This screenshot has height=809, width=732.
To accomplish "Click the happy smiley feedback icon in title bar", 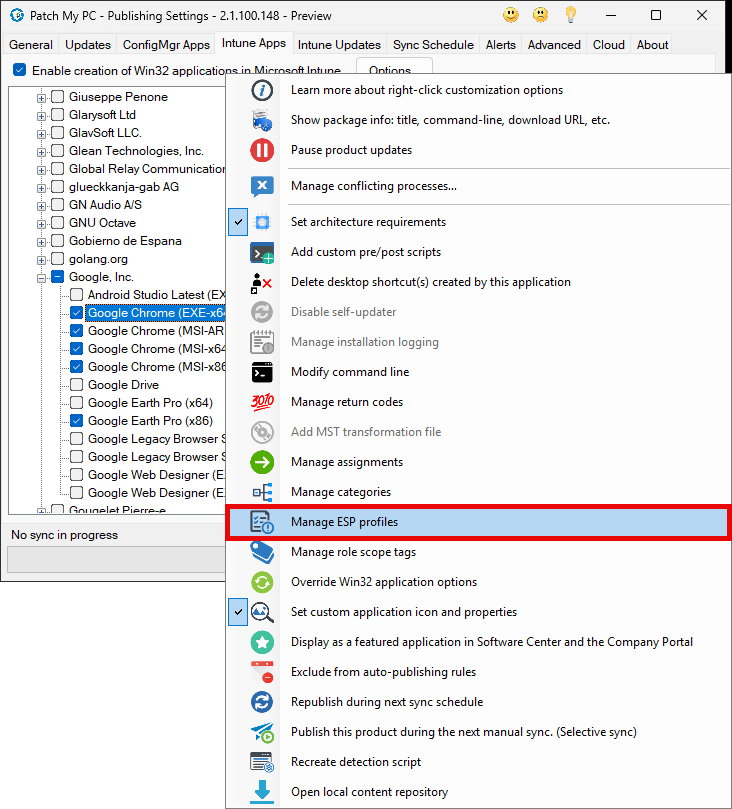I will click(511, 15).
